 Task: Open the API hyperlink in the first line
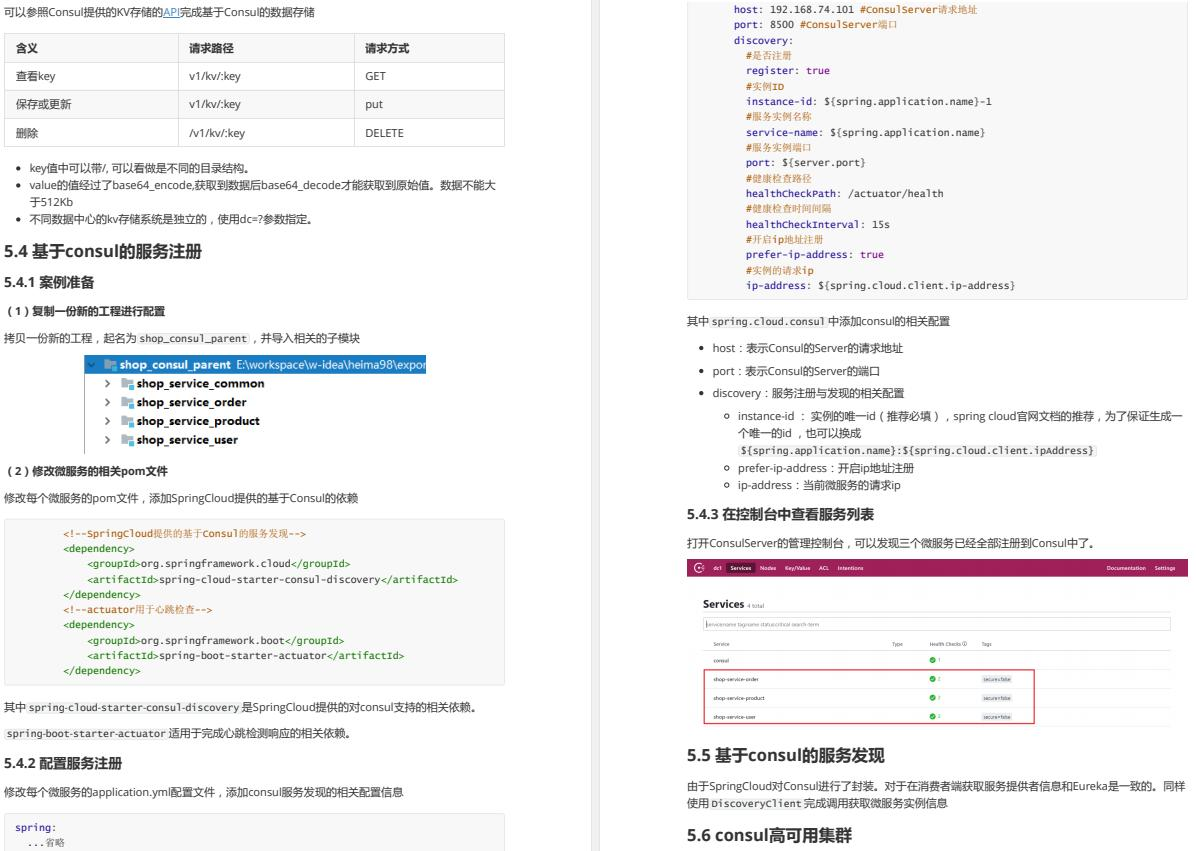(x=171, y=12)
